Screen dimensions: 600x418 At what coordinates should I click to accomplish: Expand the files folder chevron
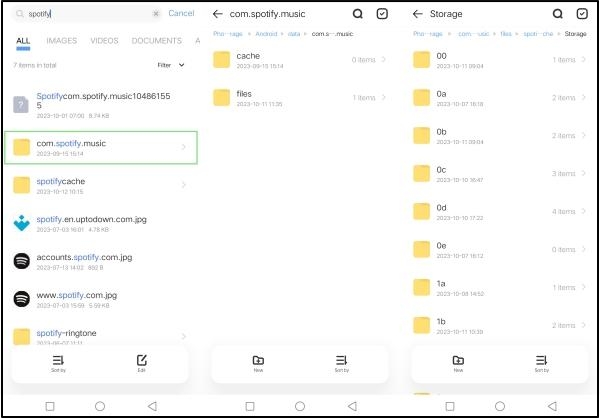384,97
